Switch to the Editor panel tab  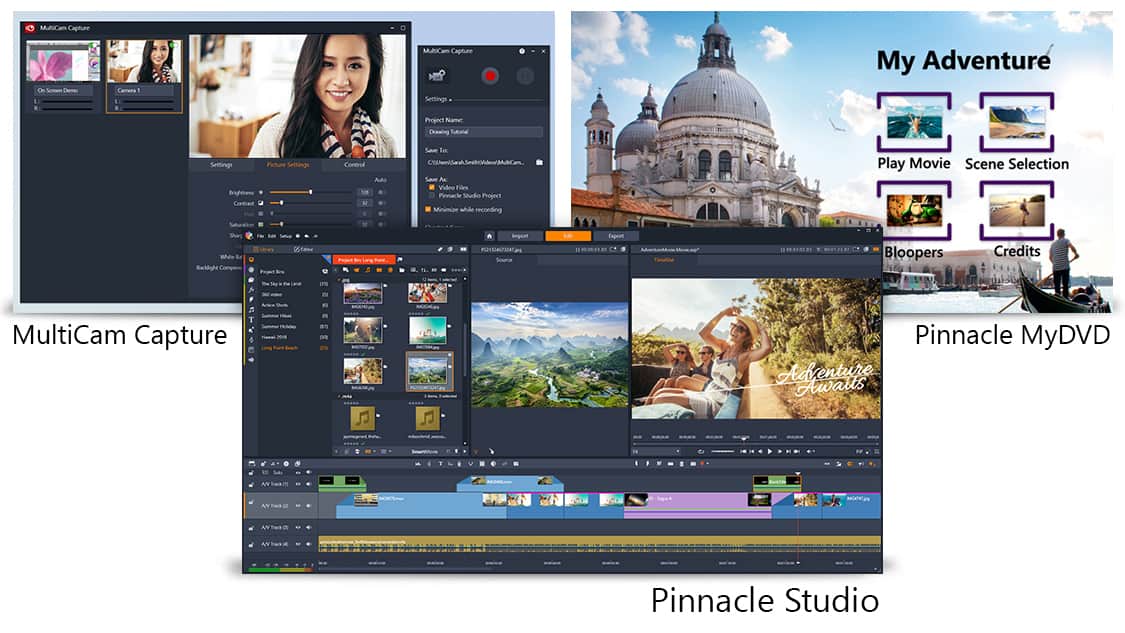(x=303, y=249)
